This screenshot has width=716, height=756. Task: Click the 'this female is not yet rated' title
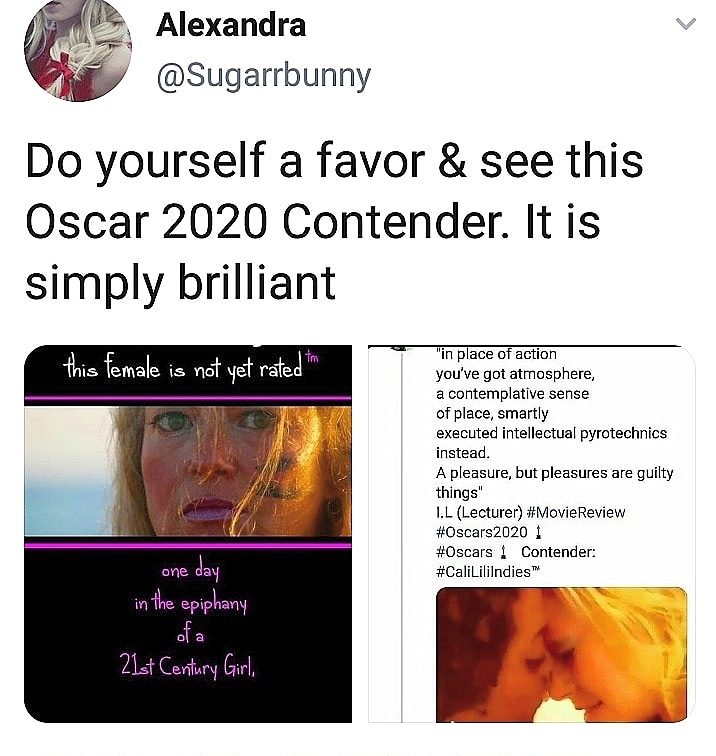click(x=183, y=369)
